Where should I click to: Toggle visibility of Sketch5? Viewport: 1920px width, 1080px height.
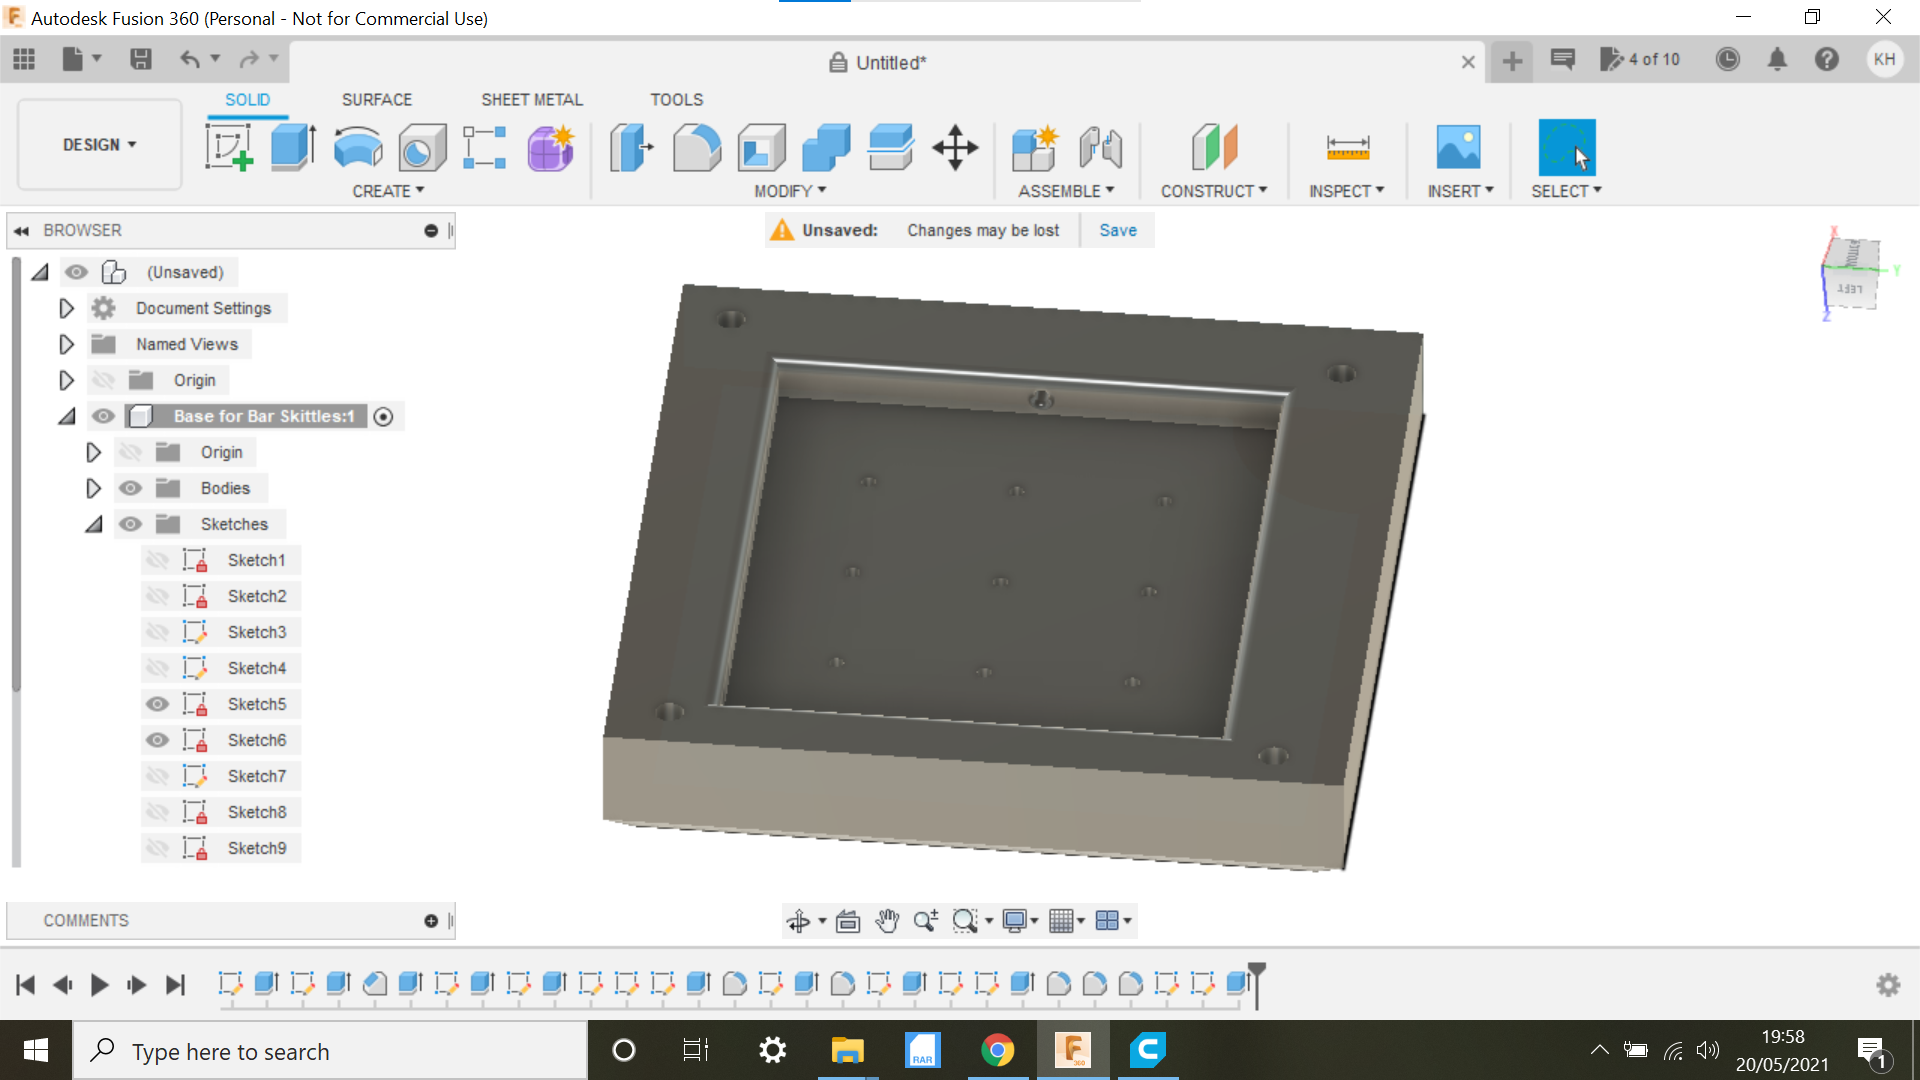(157, 703)
